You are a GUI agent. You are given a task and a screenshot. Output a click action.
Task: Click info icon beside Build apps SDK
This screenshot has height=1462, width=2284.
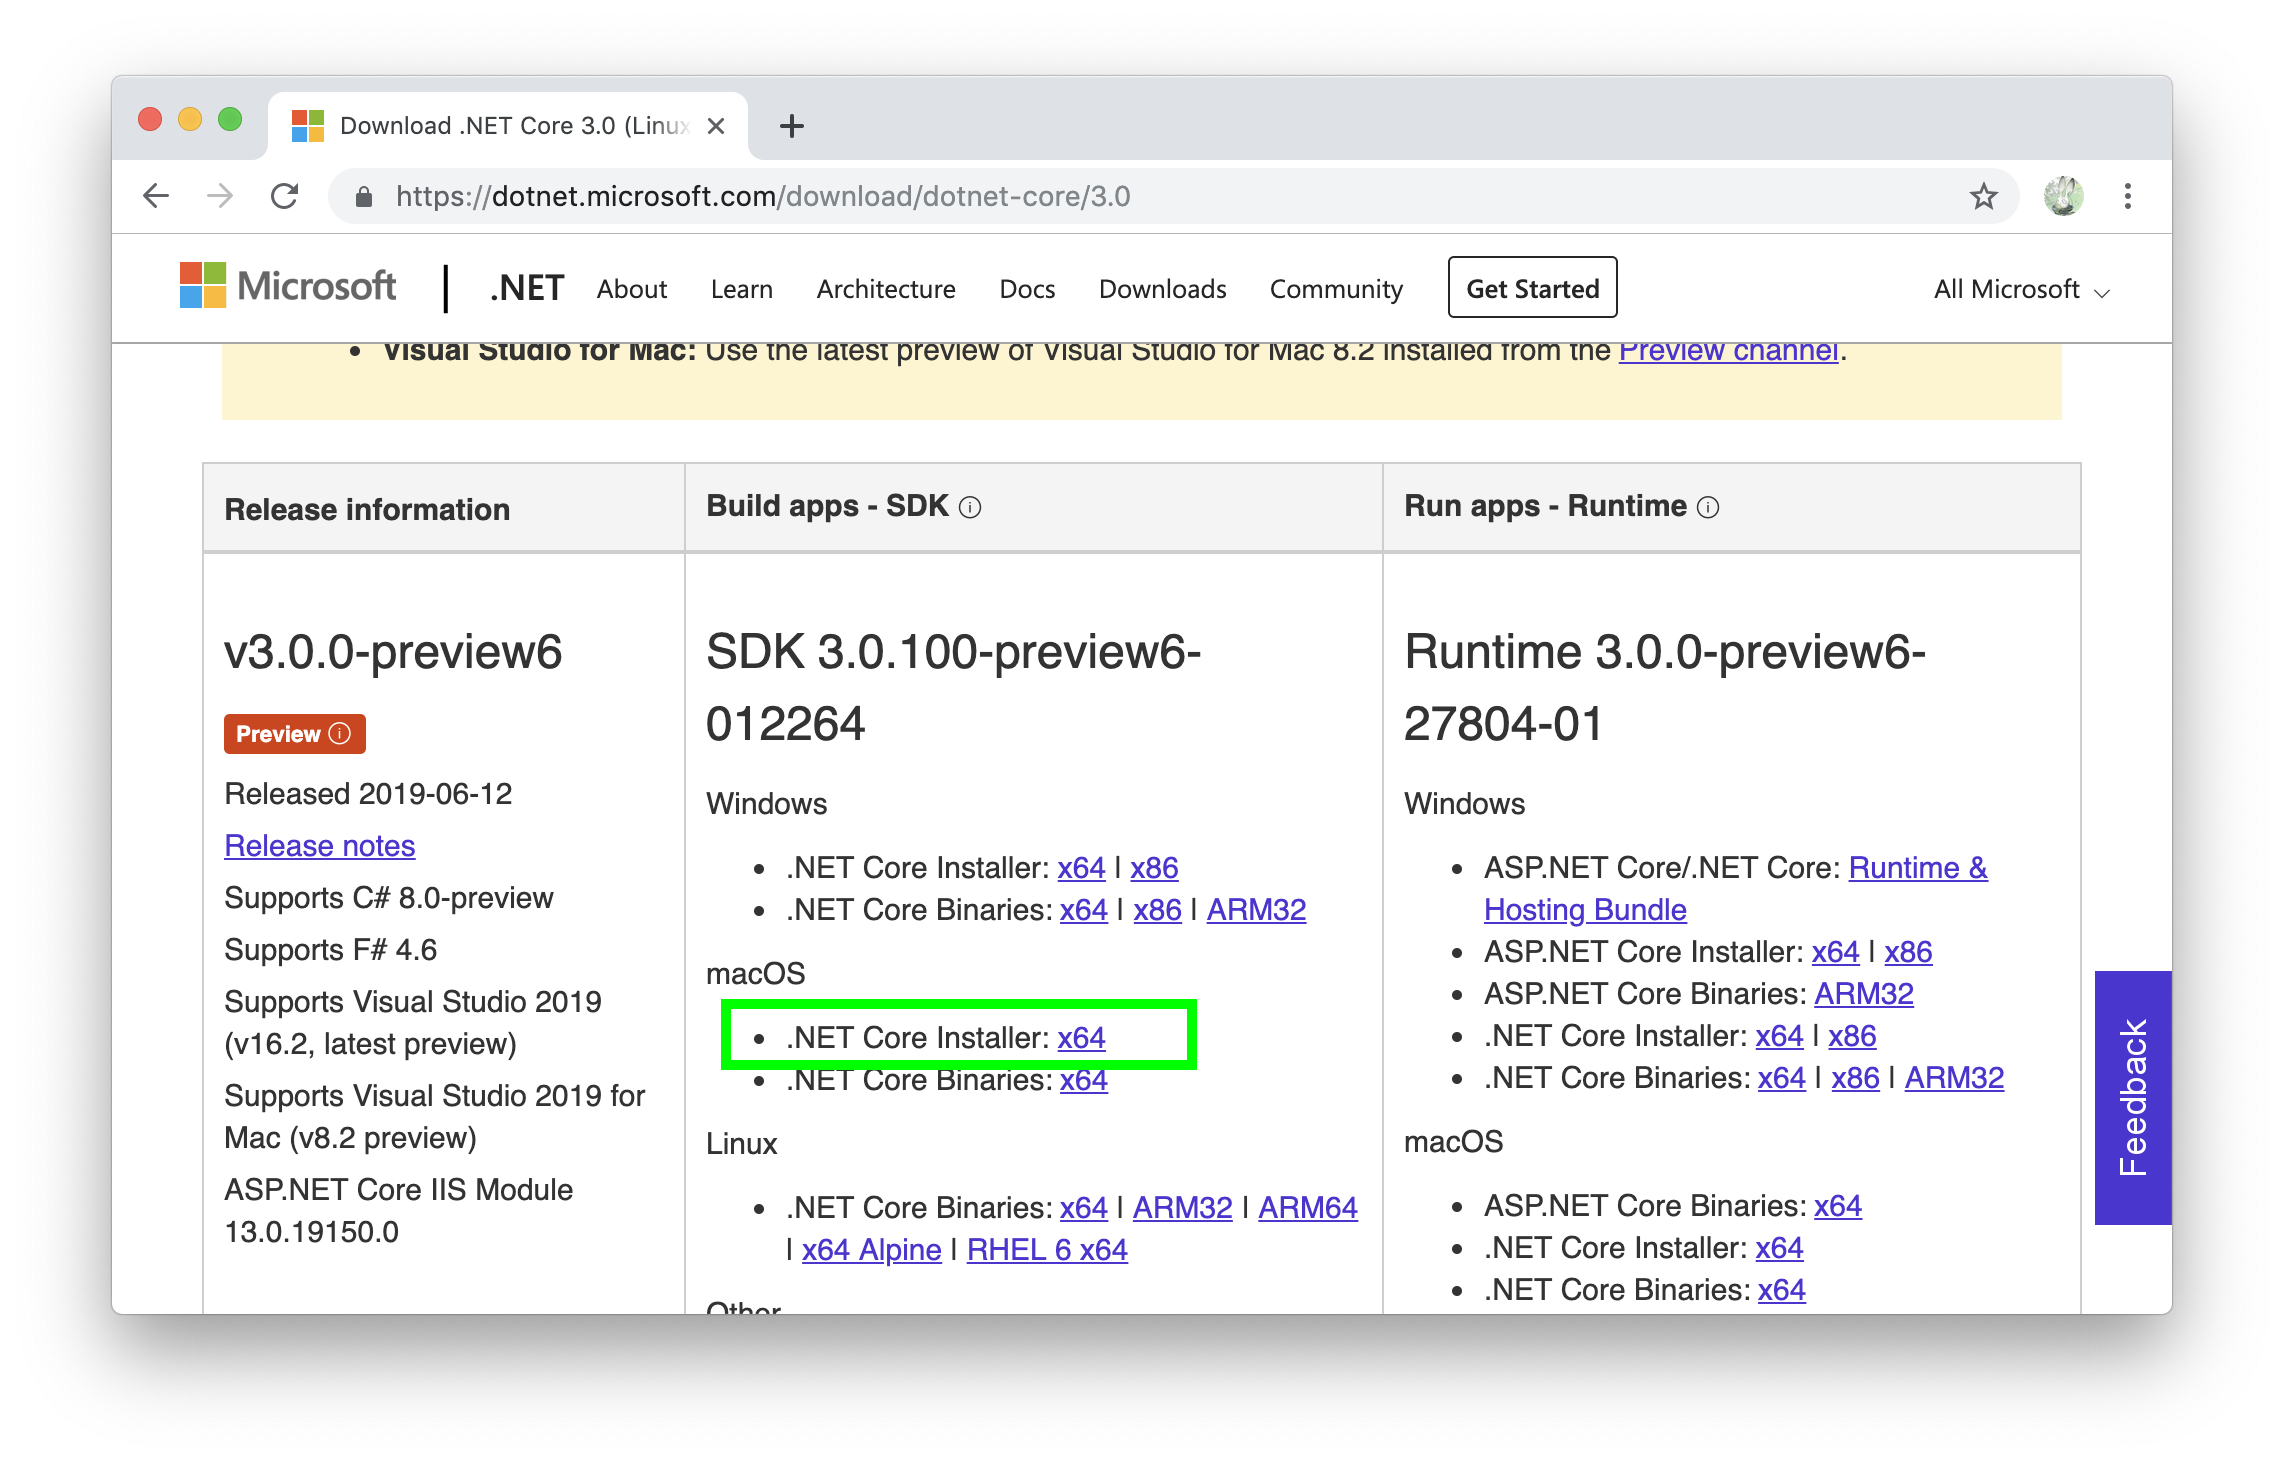970,508
